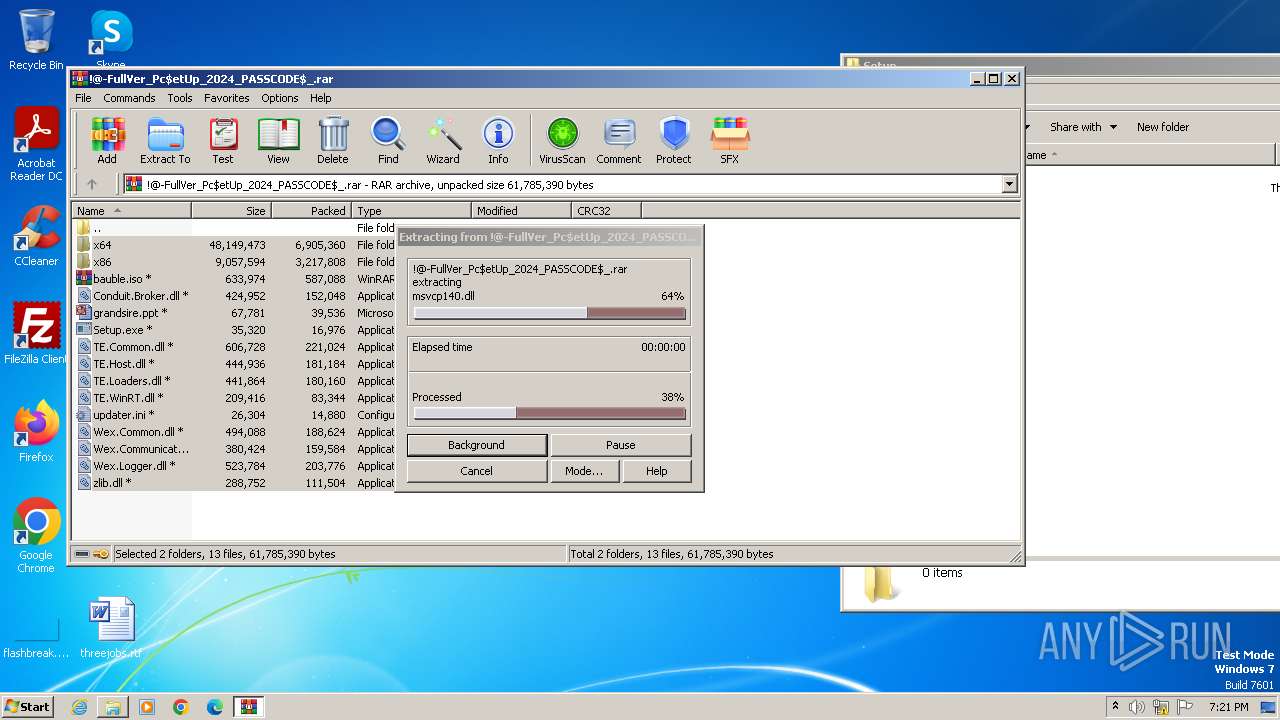Viewport: 1280px width, 720px height.
Task: Select the x86 folder row
Action: click(235, 262)
